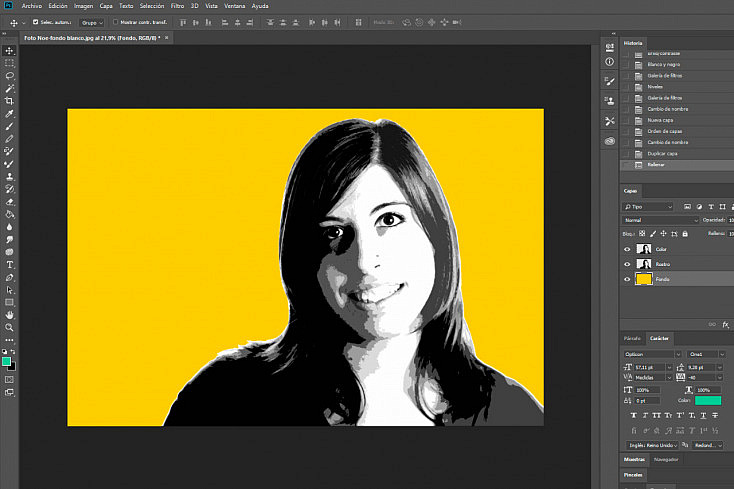
Task: Open the Info panel icon
Action: click(x=609, y=62)
